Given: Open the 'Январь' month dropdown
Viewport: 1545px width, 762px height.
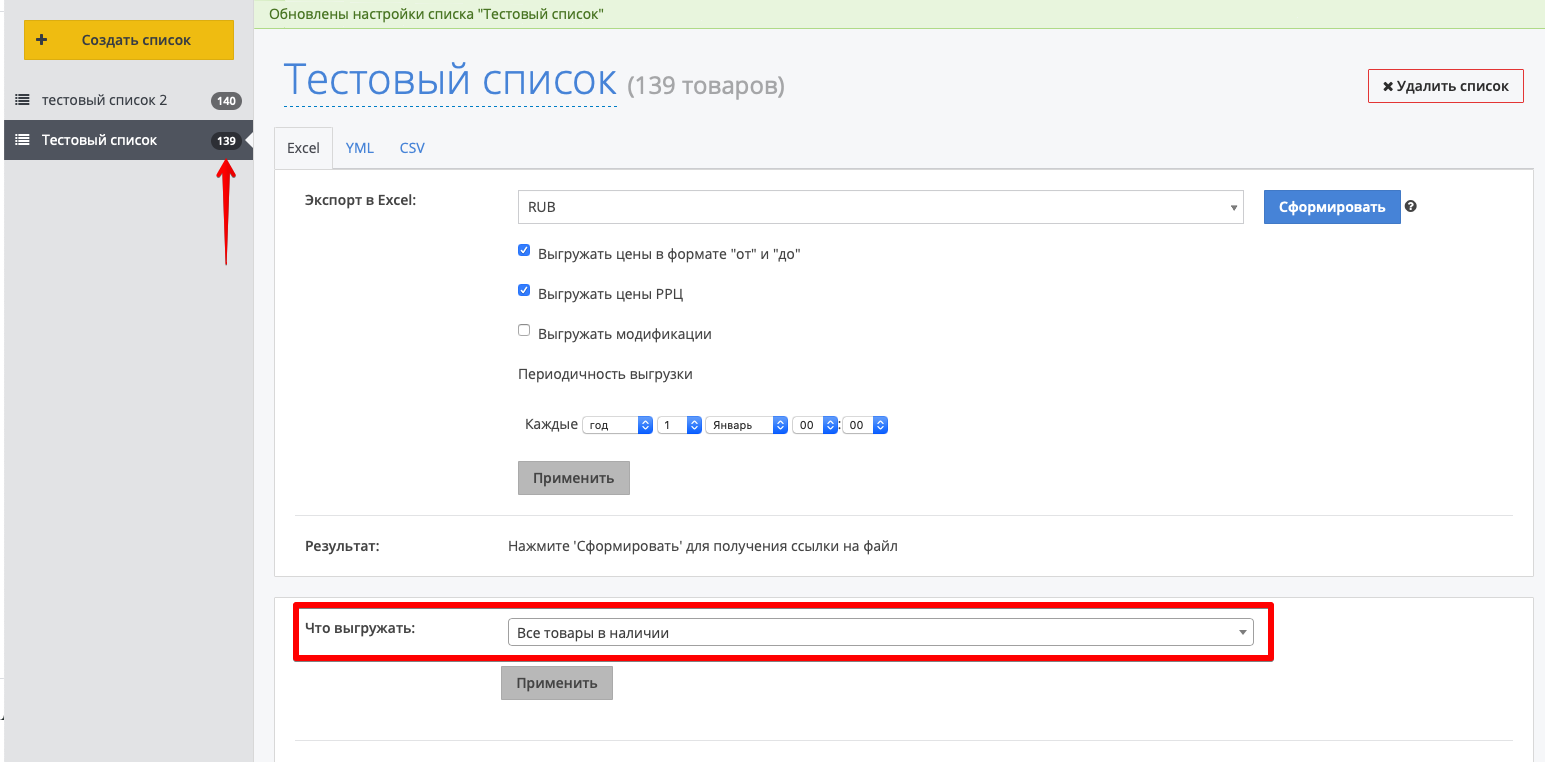Looking at the screenshot, I should (x=746, y=425).
